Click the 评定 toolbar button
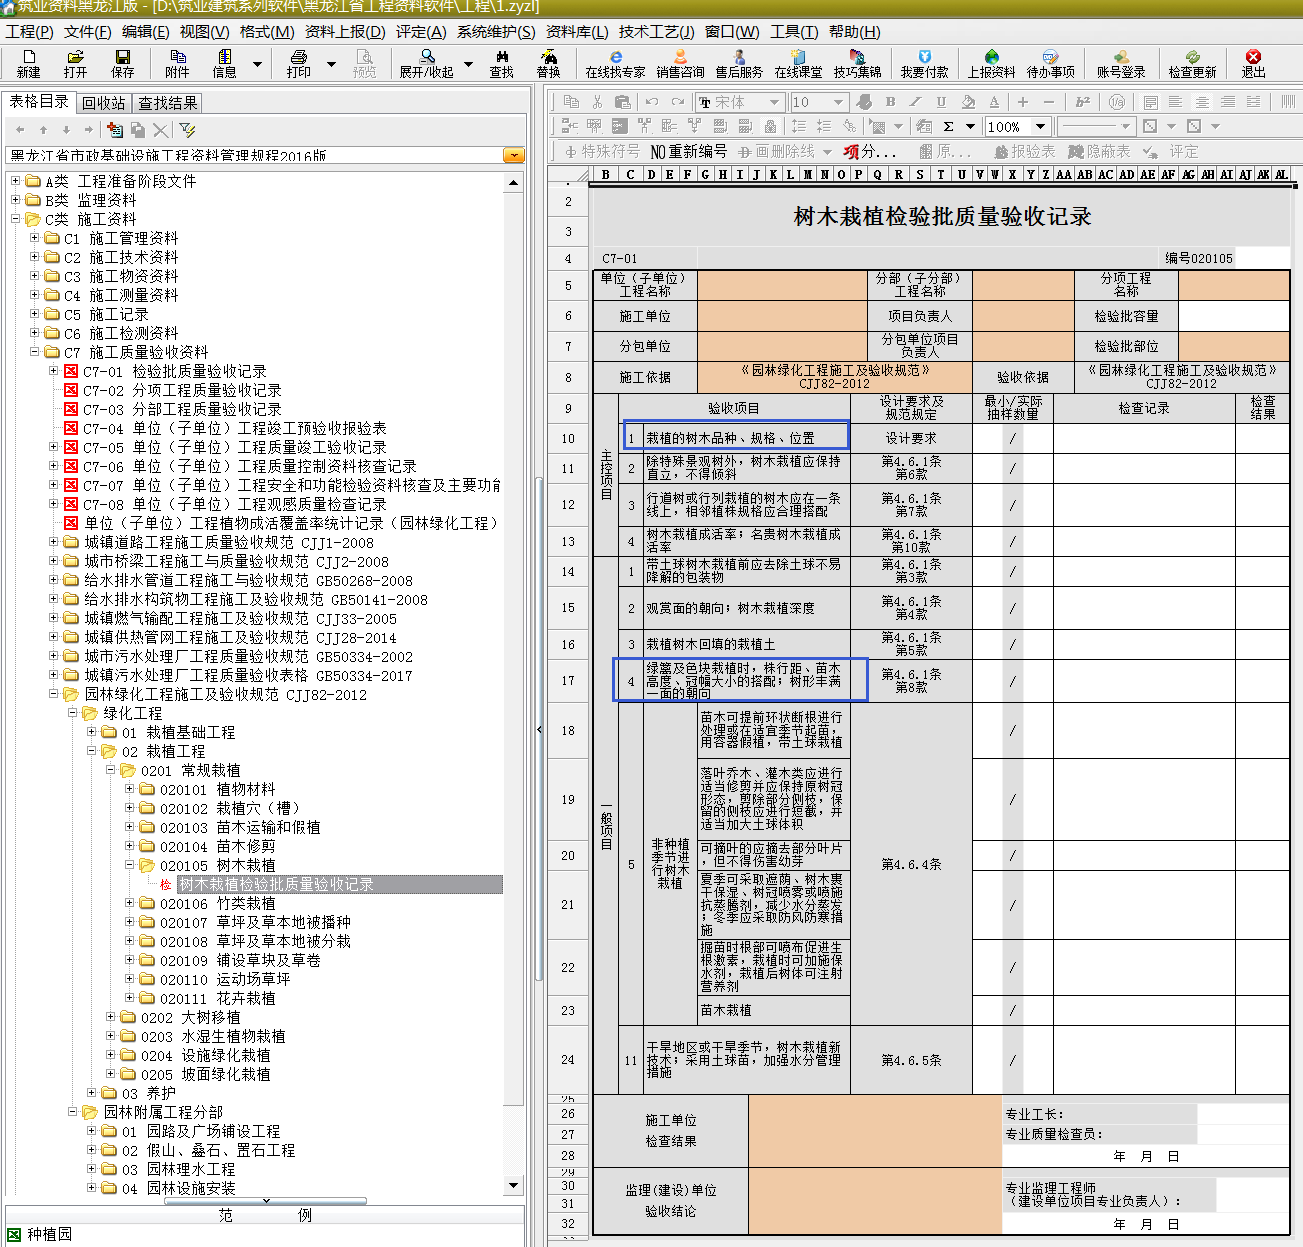1303x1247 pixels. click(x=1173, y=152)
